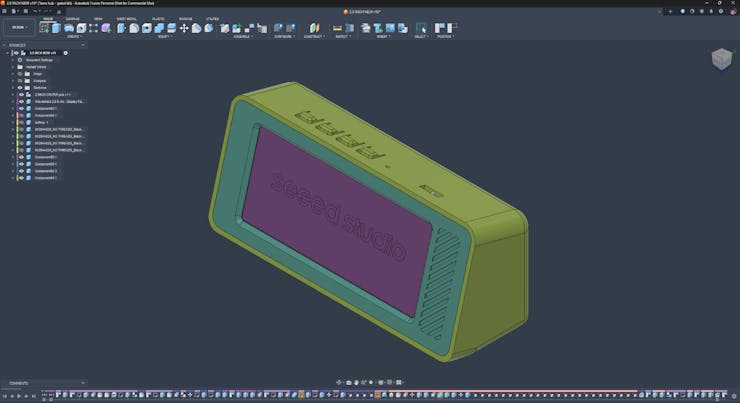Toggle visibility of the Origin folder
The height and width of the screenshot is (403, 740).
20,74
